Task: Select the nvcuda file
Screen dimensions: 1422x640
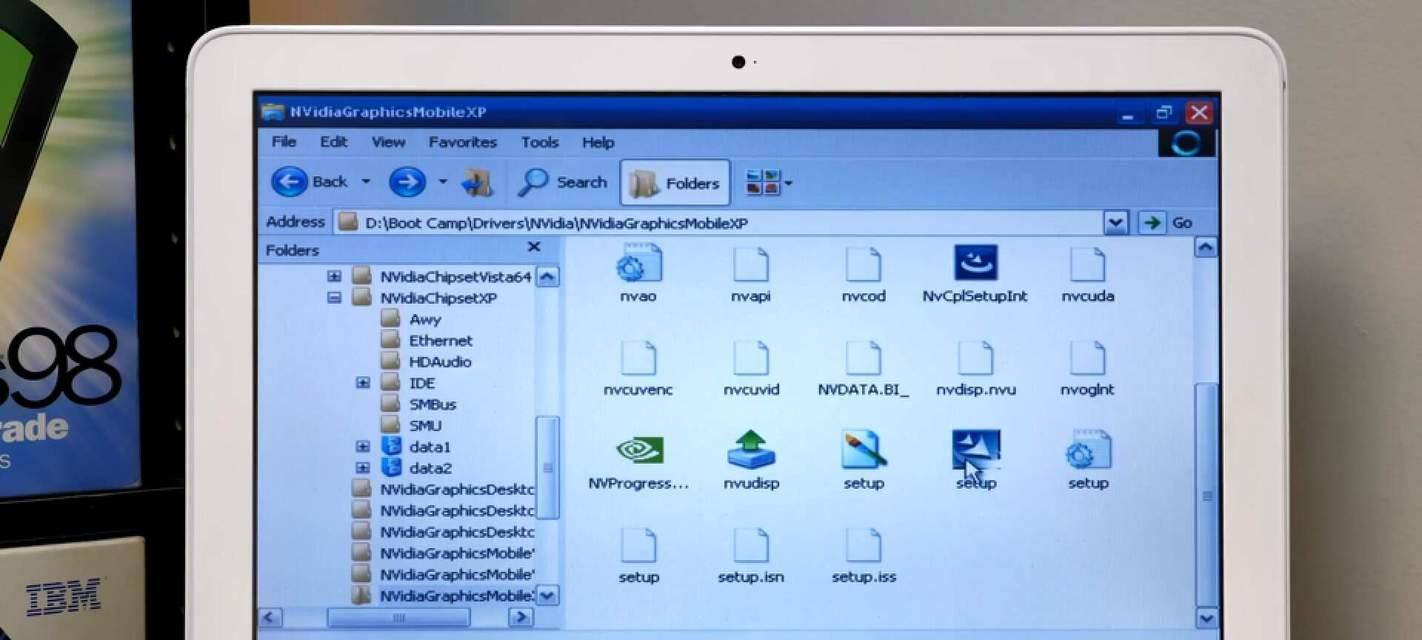Action: (x=1087, y=275)
